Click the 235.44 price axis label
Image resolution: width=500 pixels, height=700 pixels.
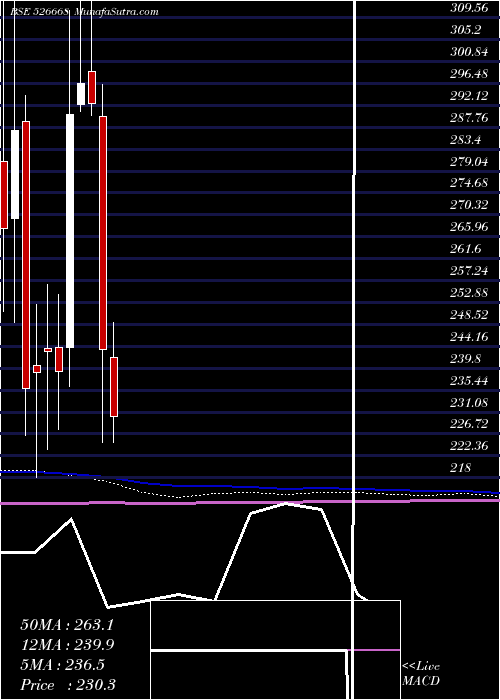pyautogui.click(x=469, y=380)
